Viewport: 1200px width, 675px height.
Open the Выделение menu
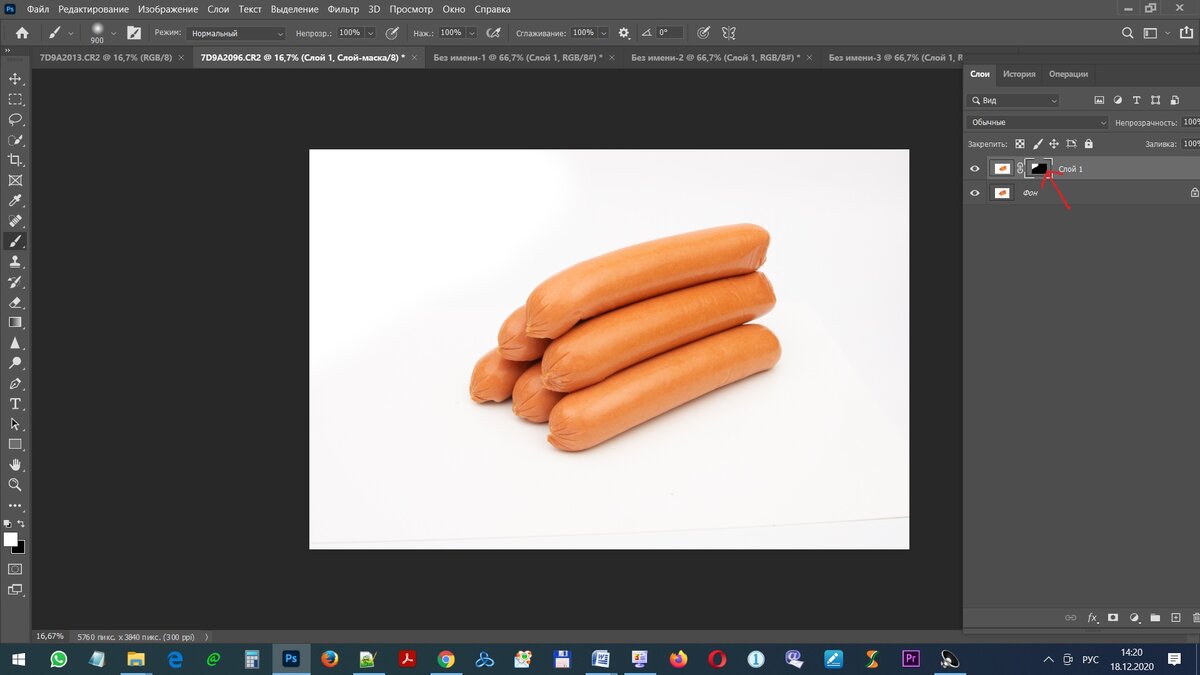pyautogui.click(x=293, y=9)
